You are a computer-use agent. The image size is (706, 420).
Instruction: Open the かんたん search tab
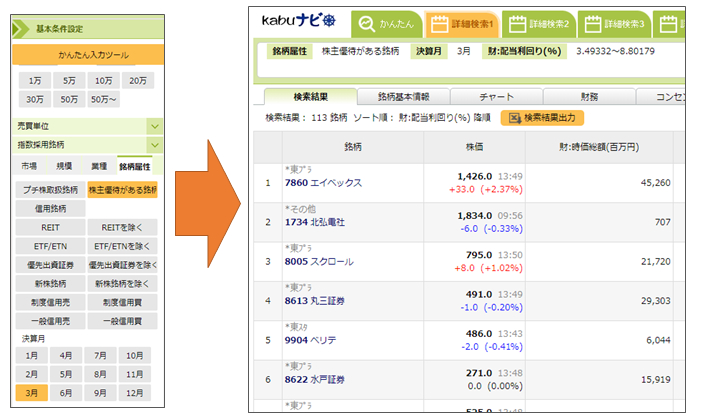pos(386,24)
